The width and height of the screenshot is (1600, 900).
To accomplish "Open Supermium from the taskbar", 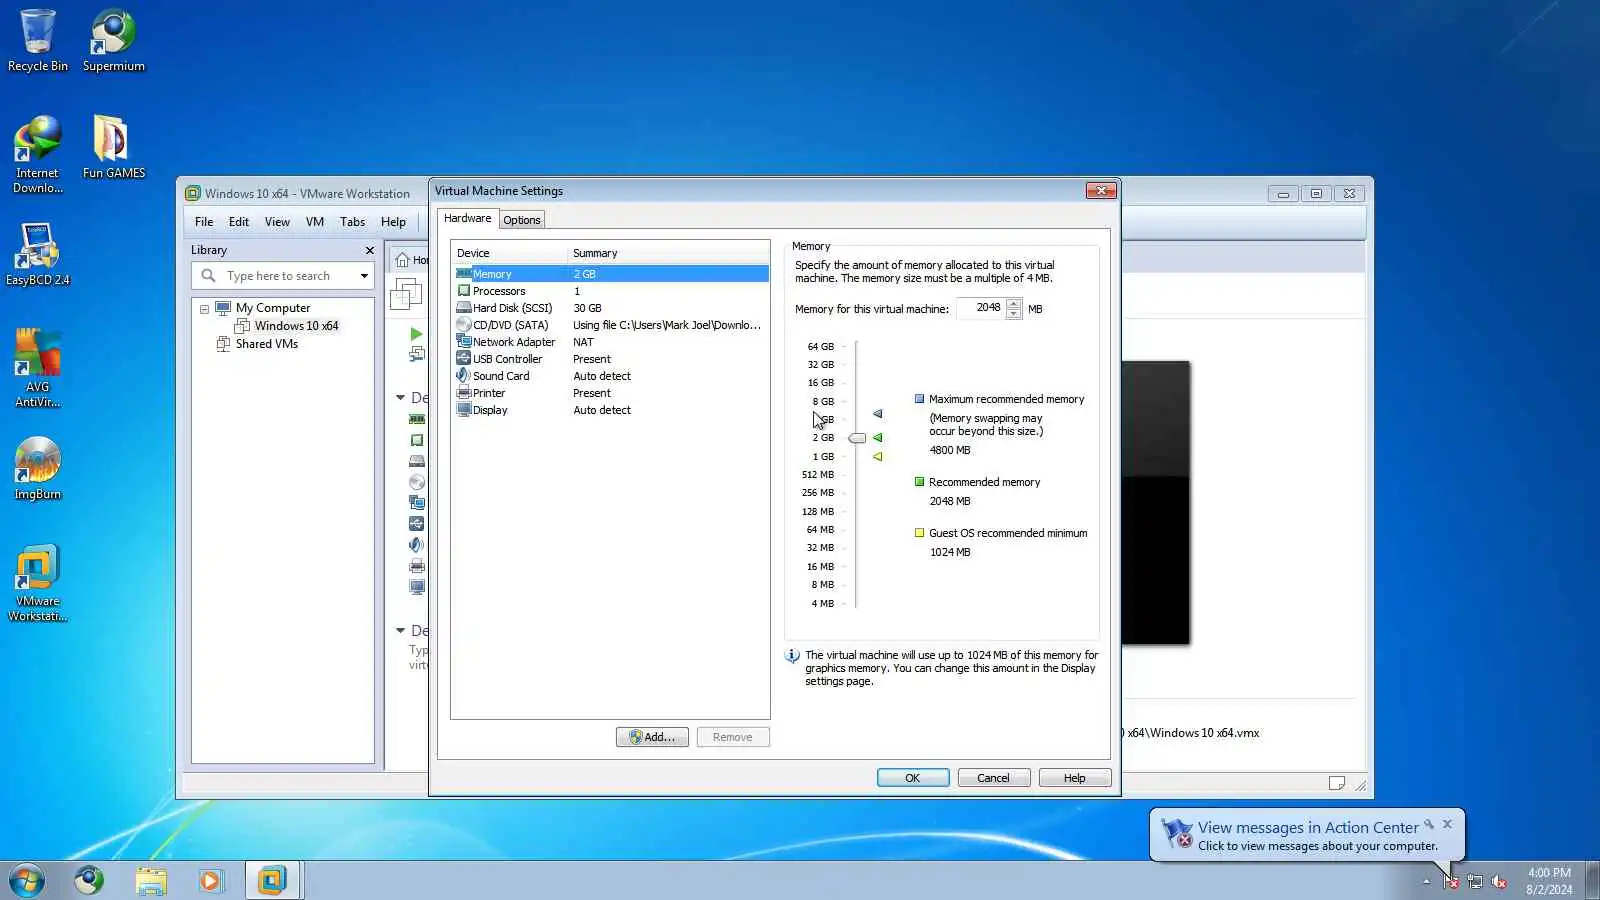I will coord(89,881).
